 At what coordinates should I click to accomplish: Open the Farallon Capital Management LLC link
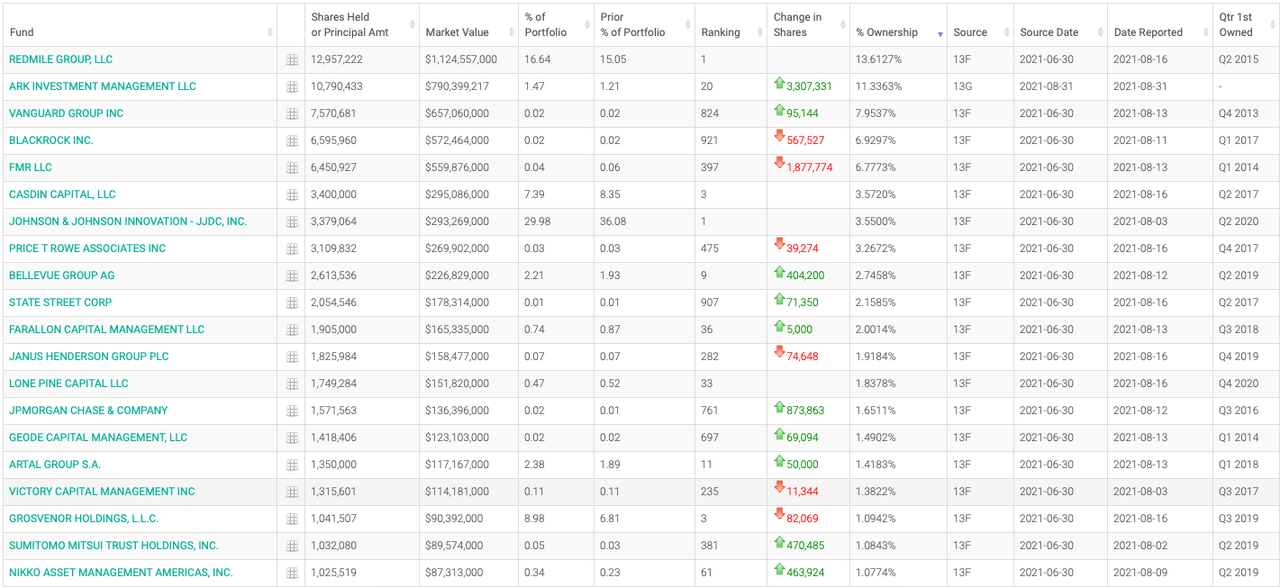[107, 330]
